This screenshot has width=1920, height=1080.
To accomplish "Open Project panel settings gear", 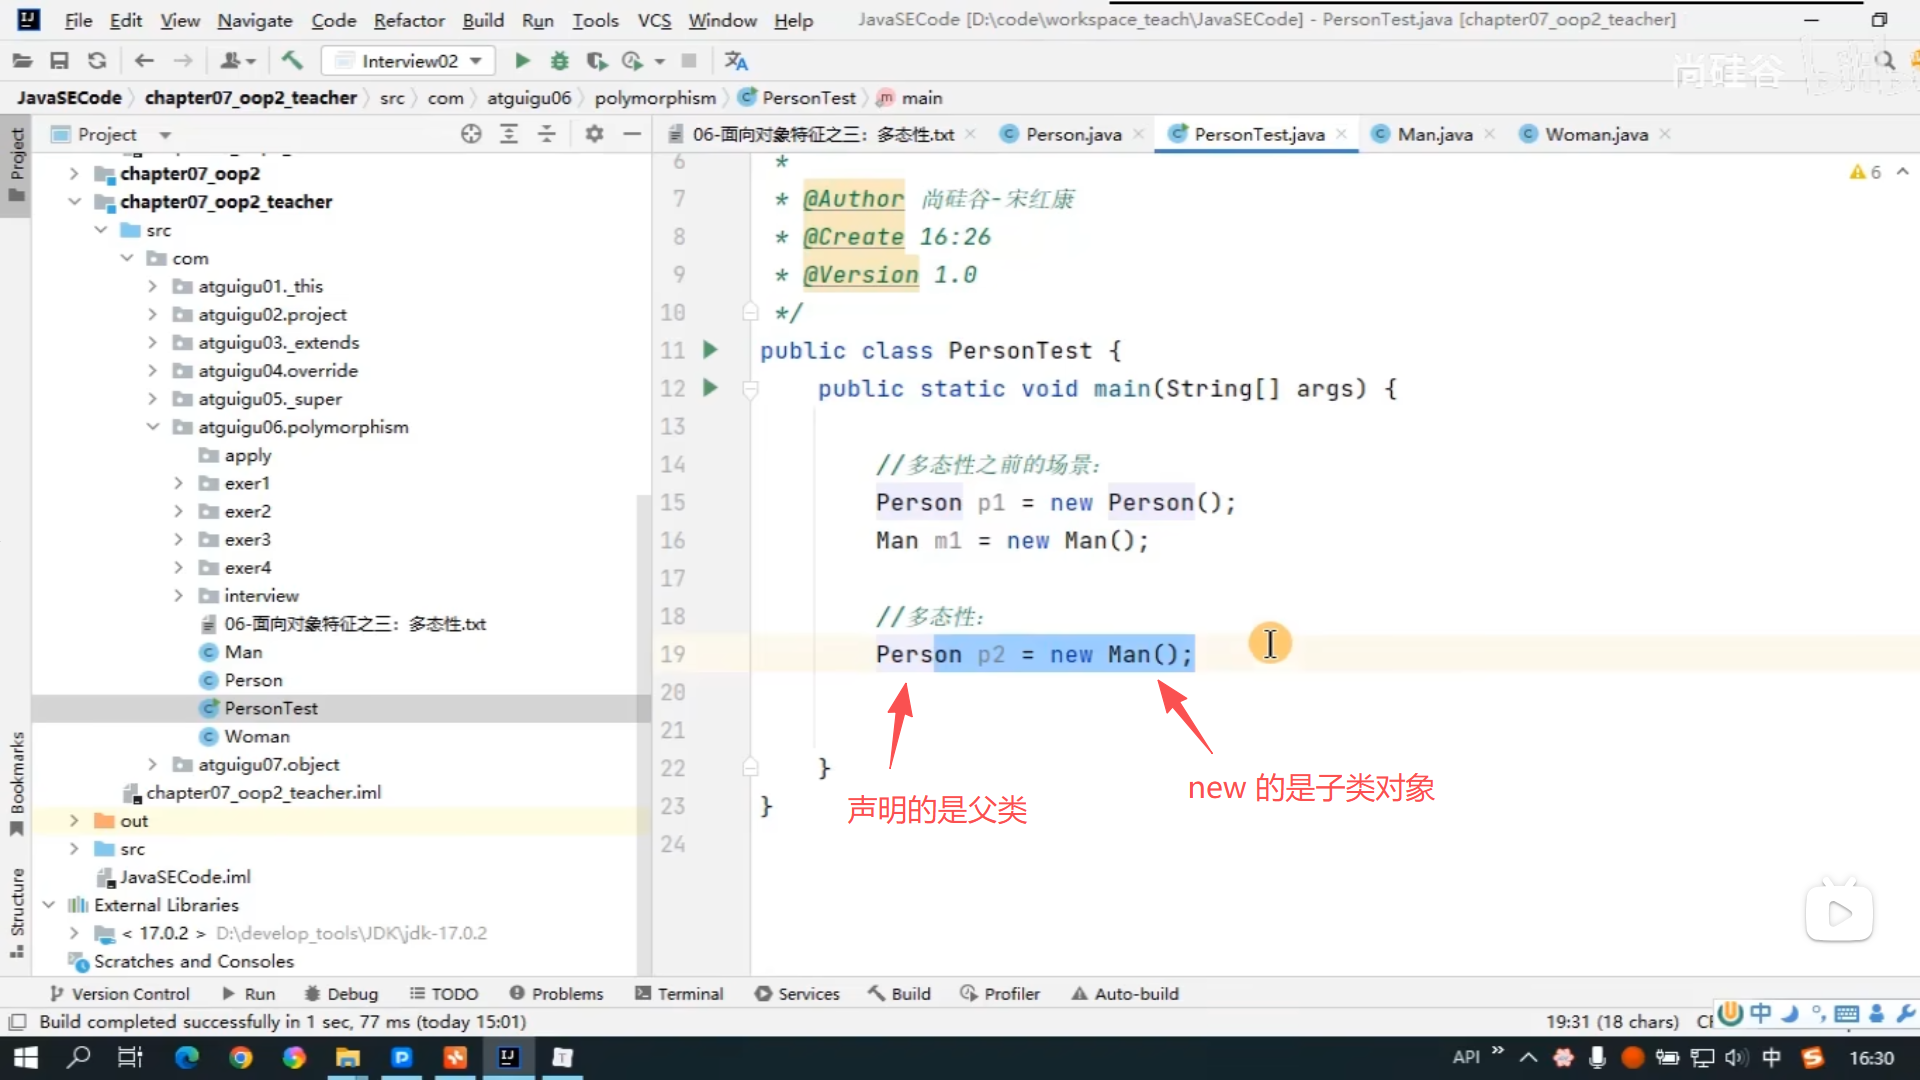I will point(594,134).
